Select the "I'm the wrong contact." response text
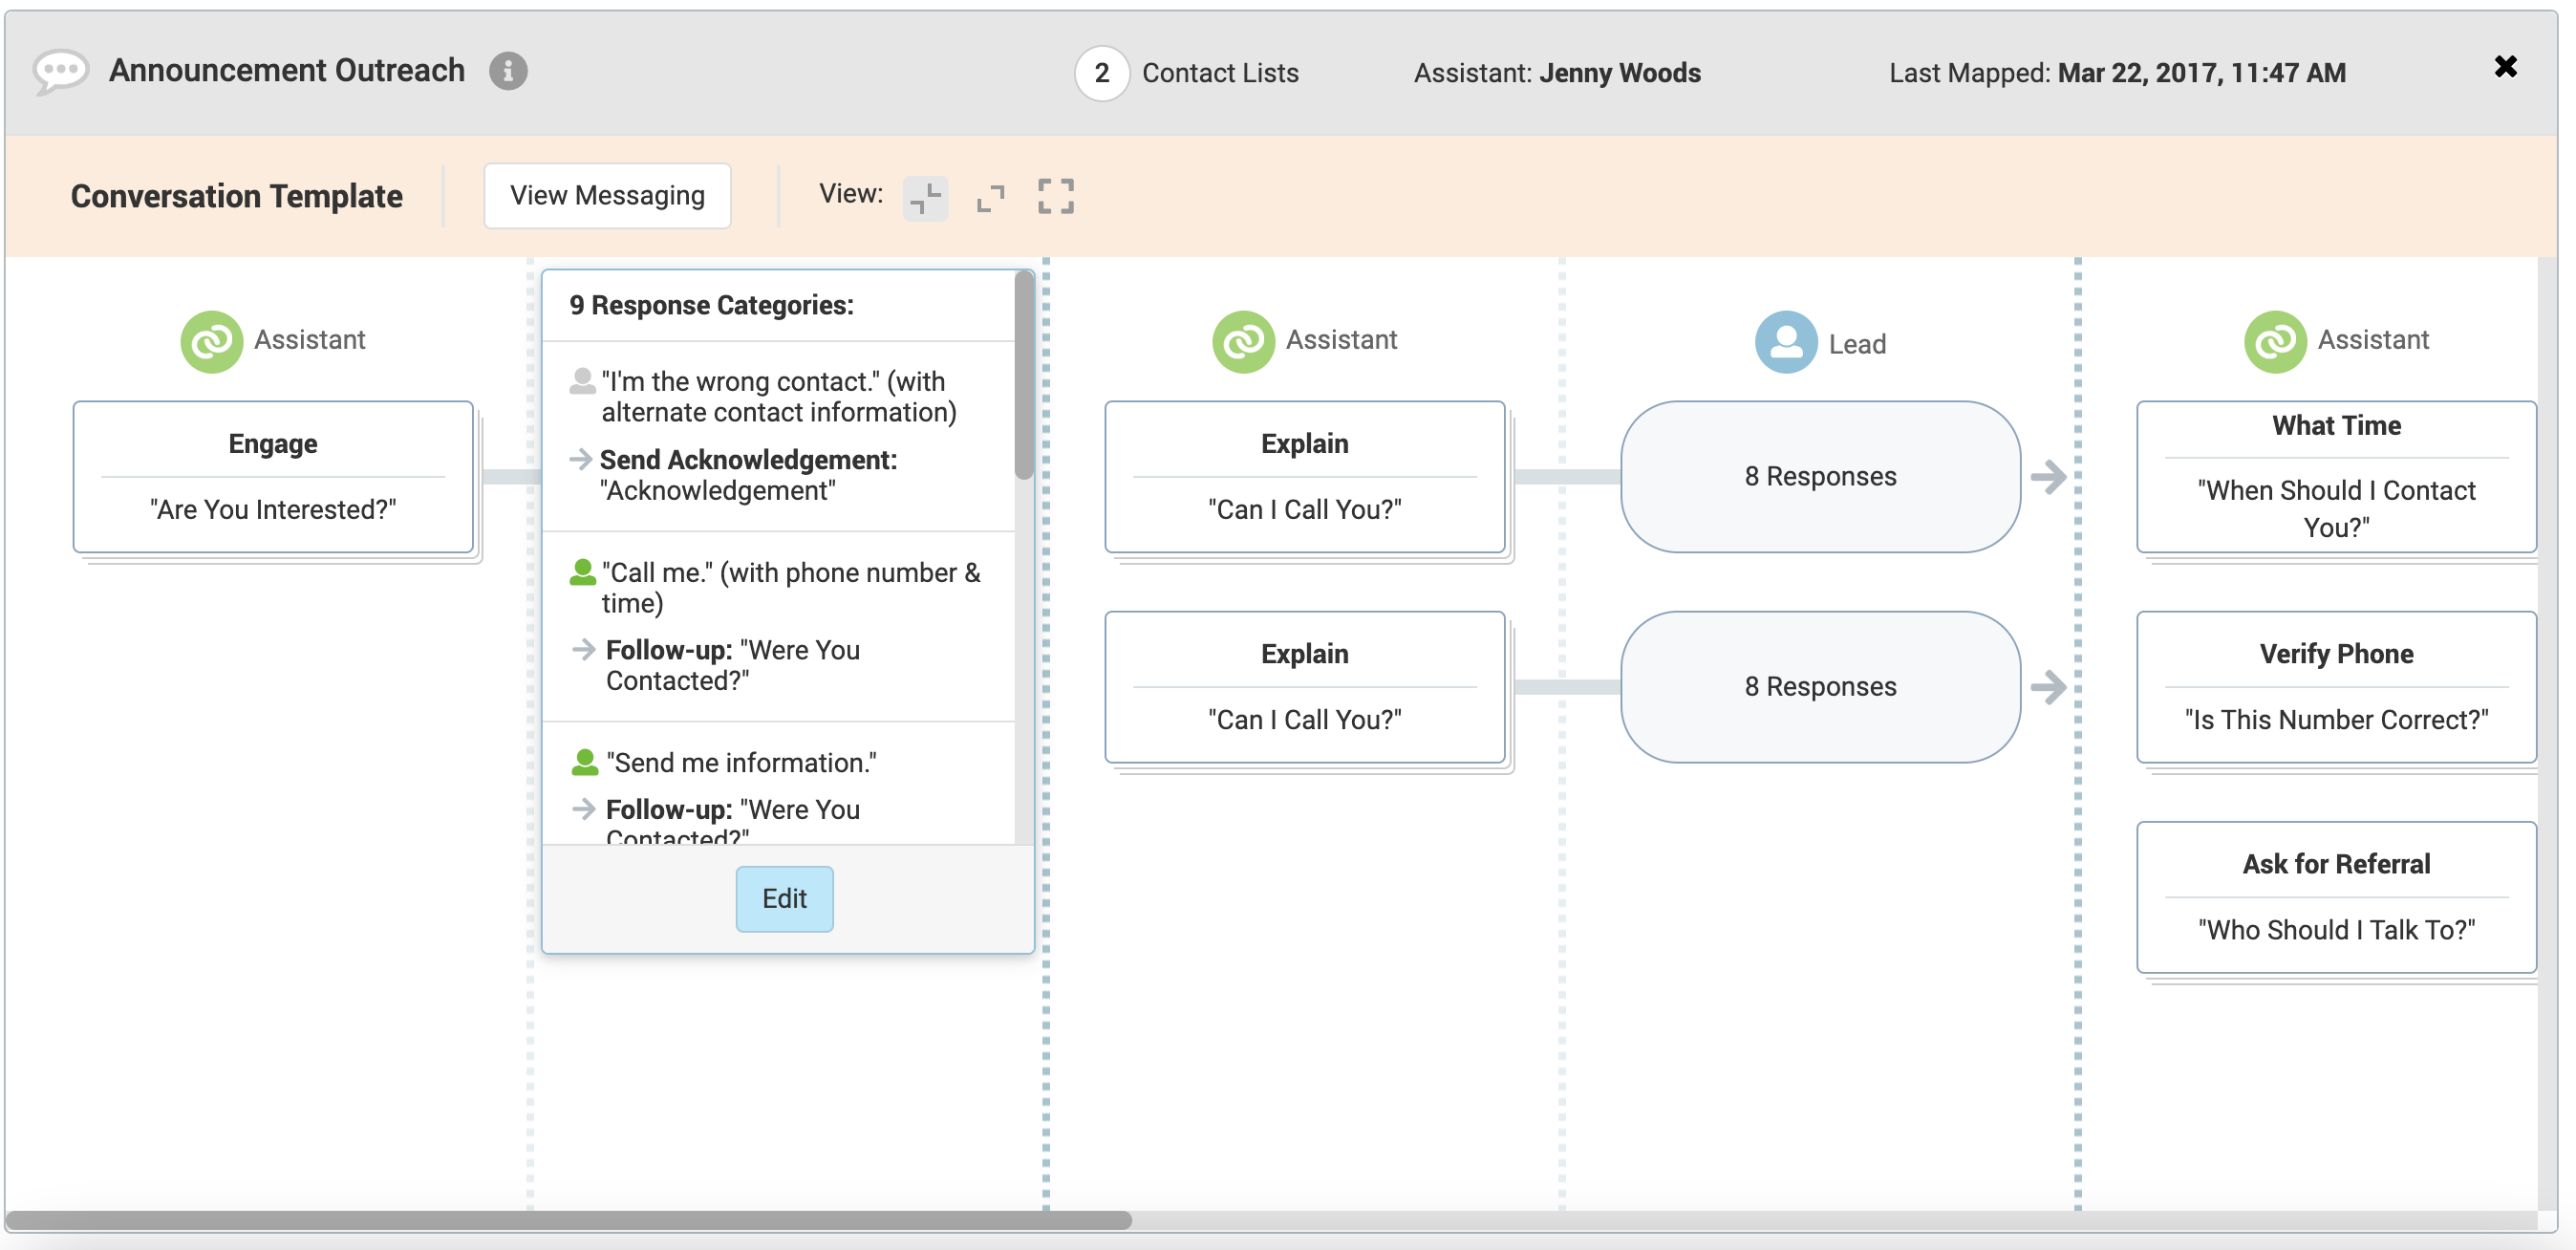2576x1250 pixels. pos(779,396)
